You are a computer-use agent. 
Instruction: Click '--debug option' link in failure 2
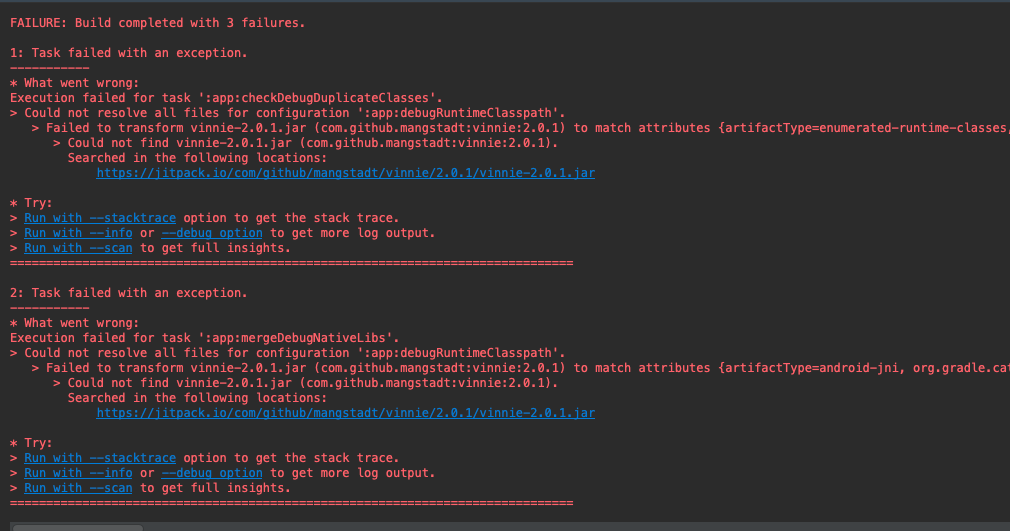tap(212, 473)
